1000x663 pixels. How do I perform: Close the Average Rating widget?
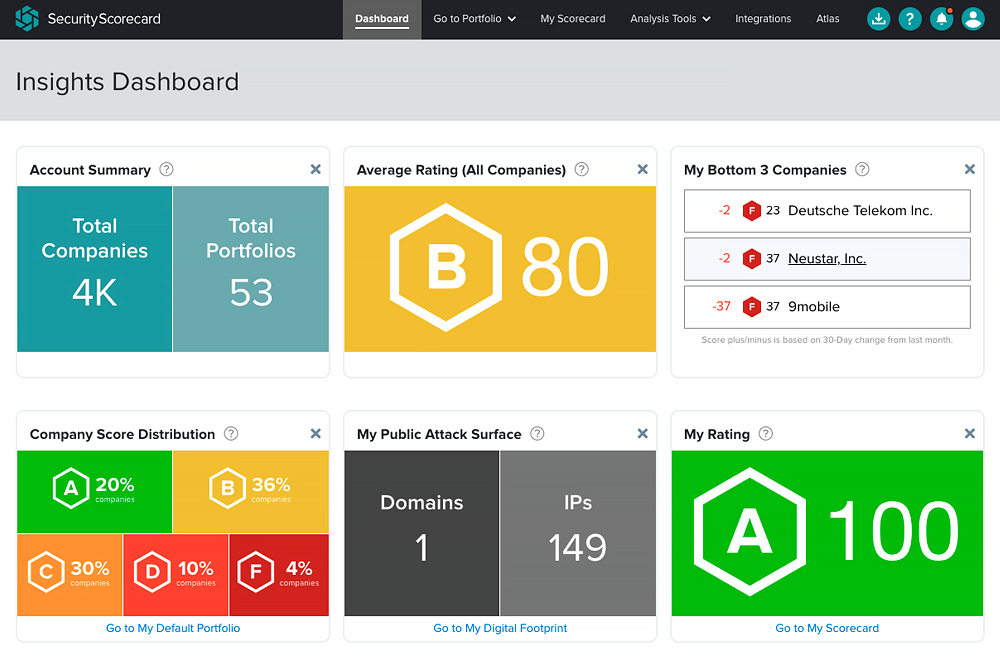(x=643, y=170)
